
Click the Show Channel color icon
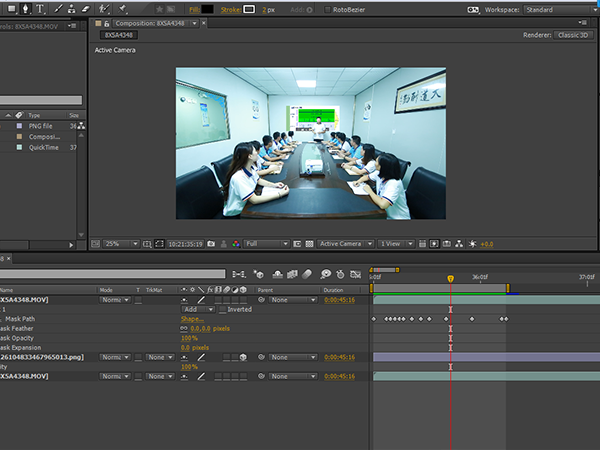(234, 243)
